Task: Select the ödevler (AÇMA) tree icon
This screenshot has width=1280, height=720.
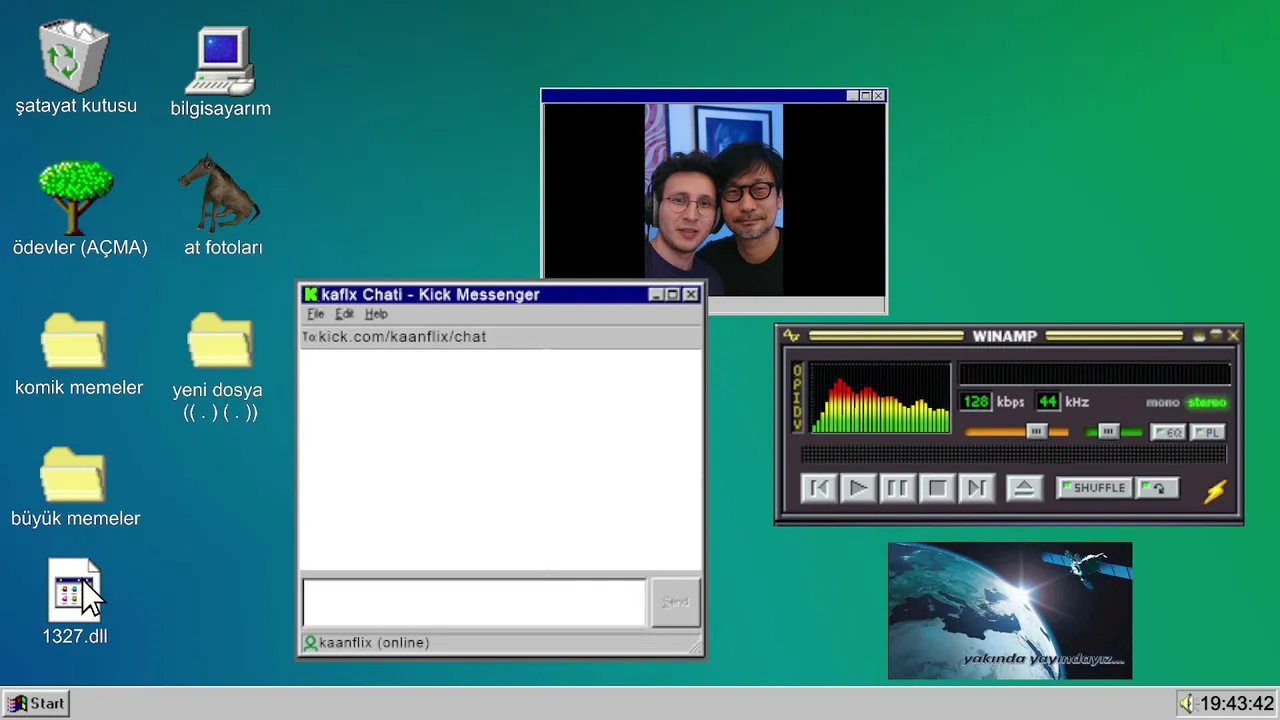Action: coord(76,198)
